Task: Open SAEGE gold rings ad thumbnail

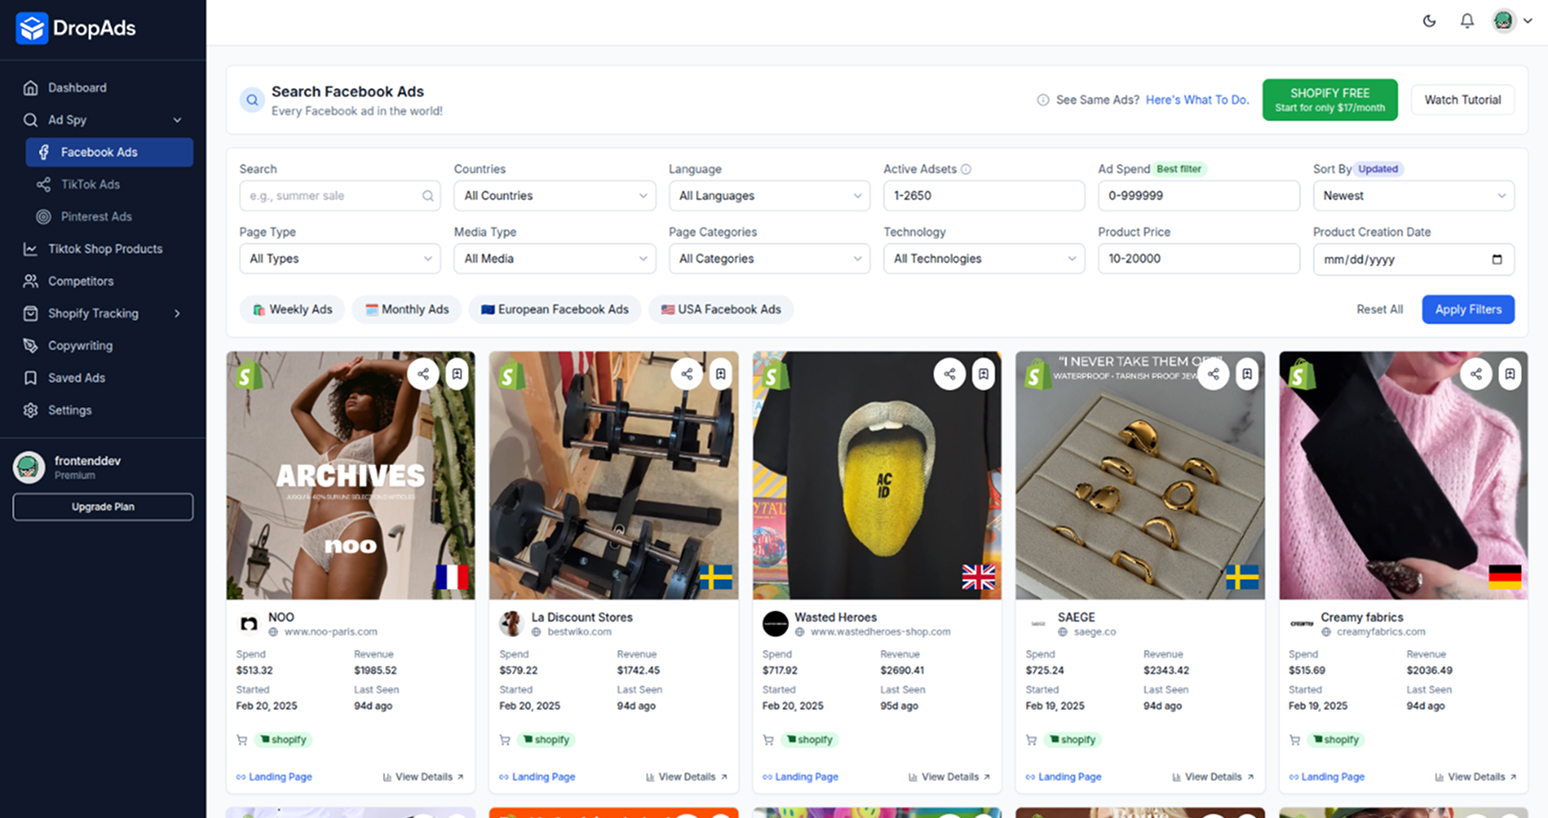Action: point(1140,476)
